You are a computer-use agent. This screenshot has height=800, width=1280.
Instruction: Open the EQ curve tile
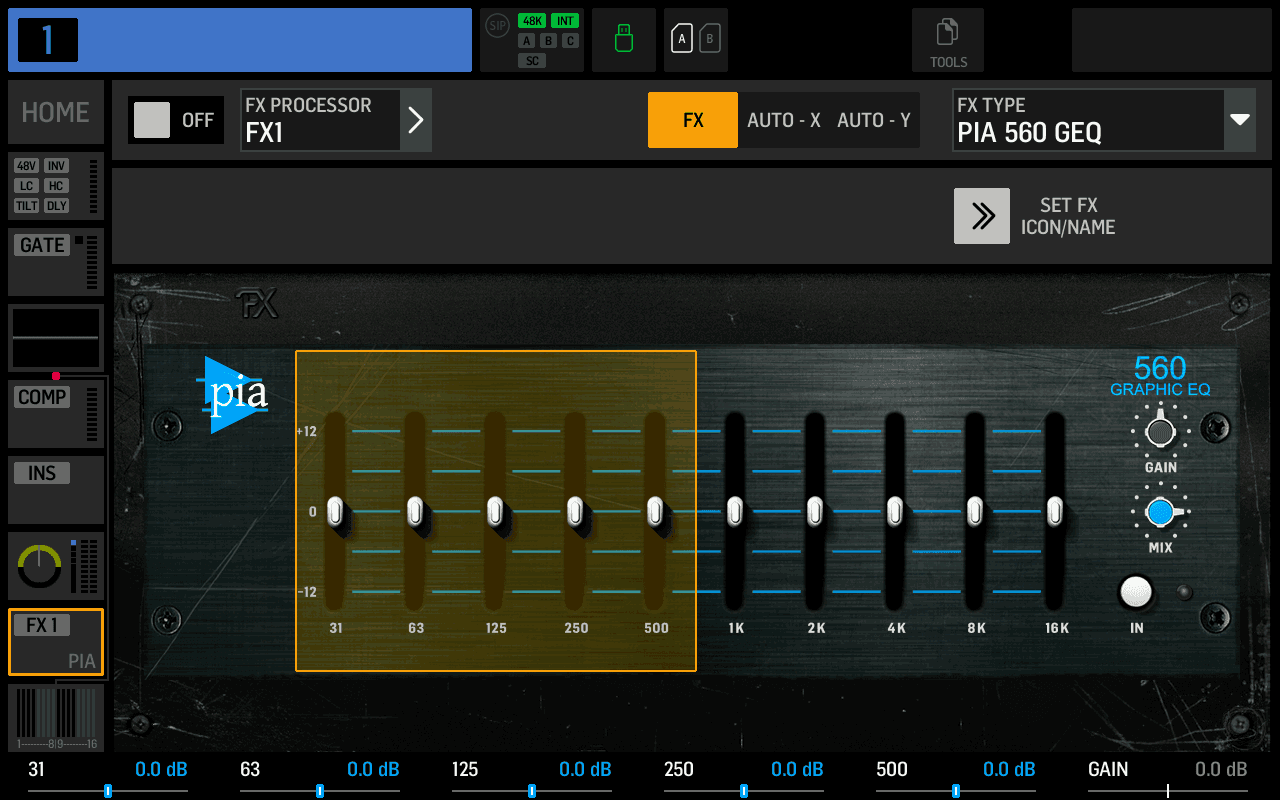coord(56,338)
